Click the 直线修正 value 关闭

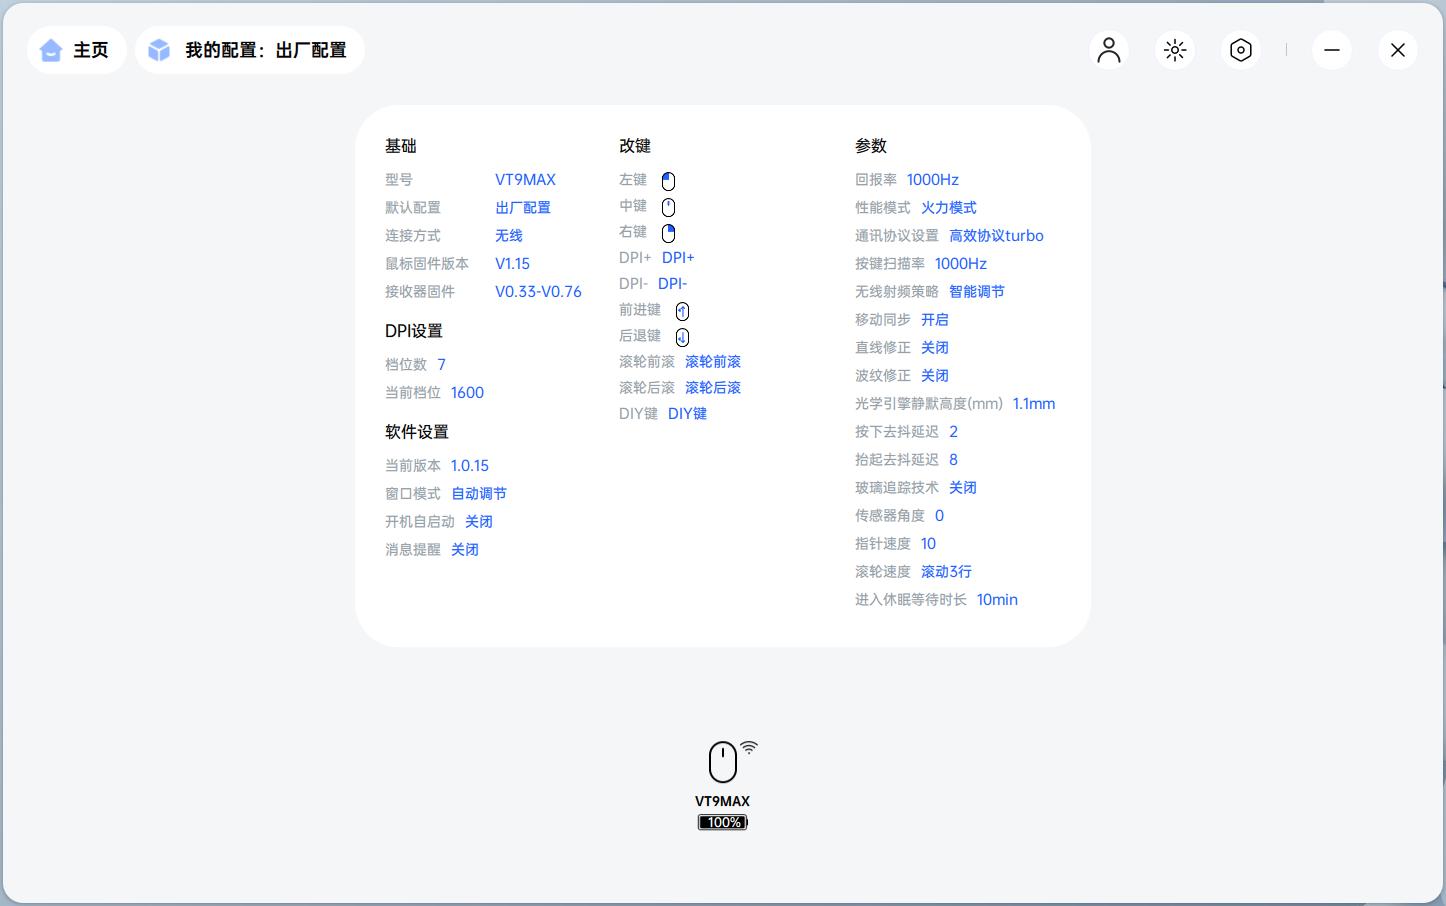point(935,348)
